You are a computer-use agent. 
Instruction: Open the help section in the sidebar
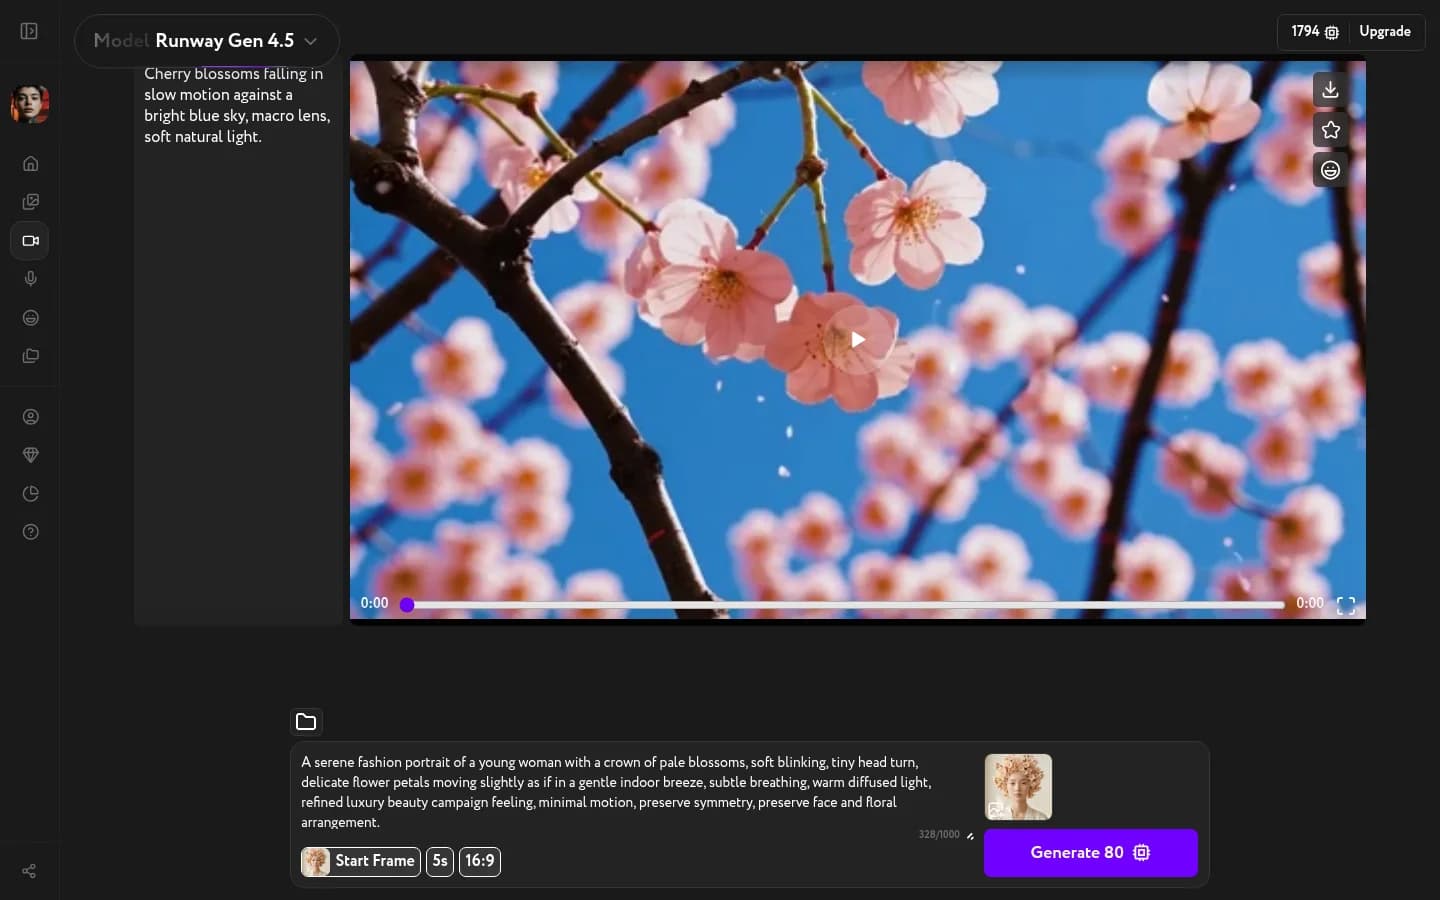tap(30, 532)
